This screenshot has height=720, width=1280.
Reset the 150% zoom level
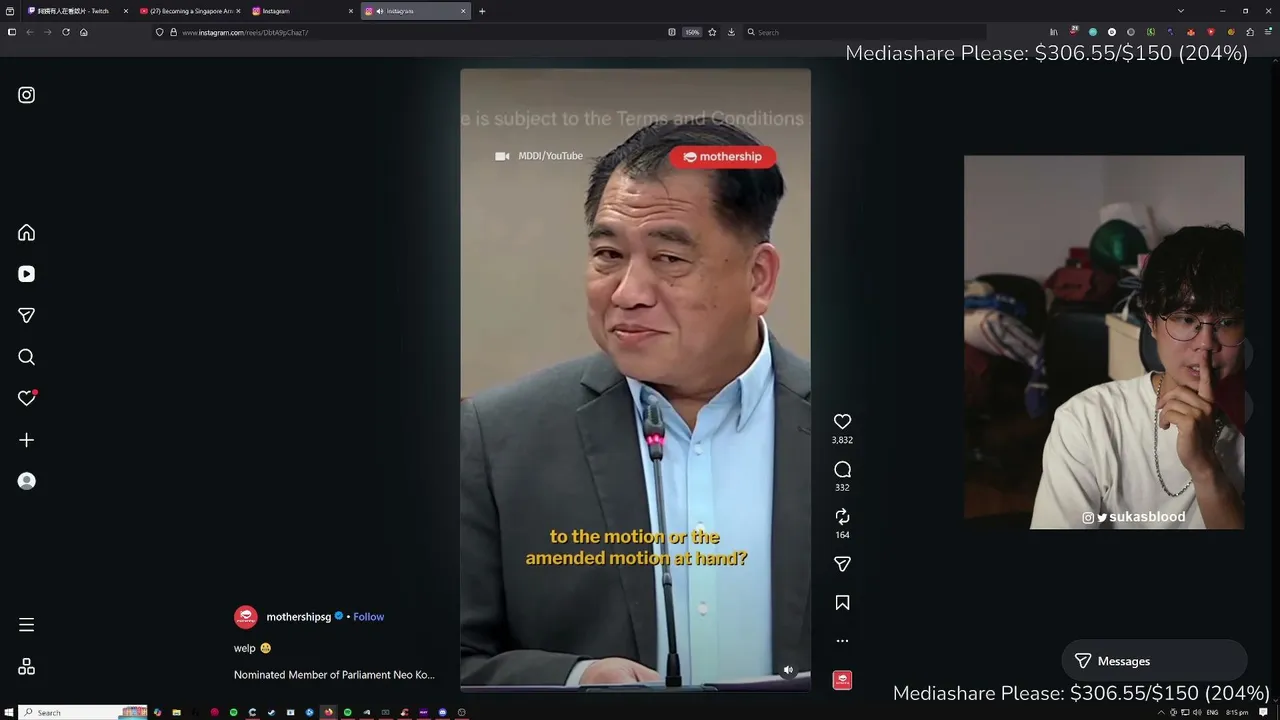(692, 32)
